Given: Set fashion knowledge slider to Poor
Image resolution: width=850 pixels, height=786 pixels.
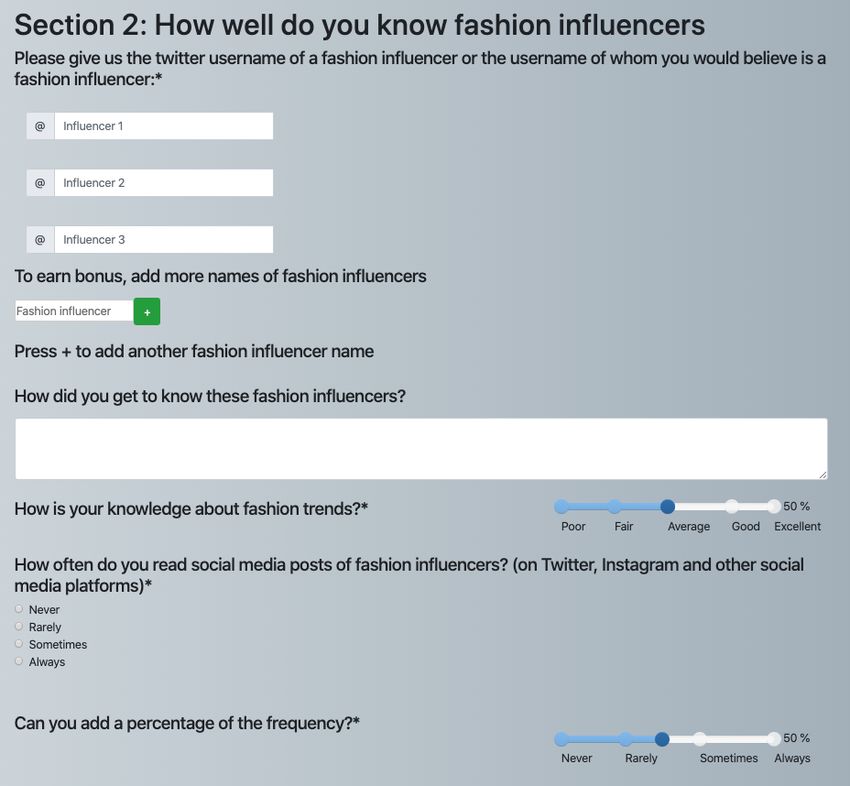Looking at the screenshot, I should point(562,506).
